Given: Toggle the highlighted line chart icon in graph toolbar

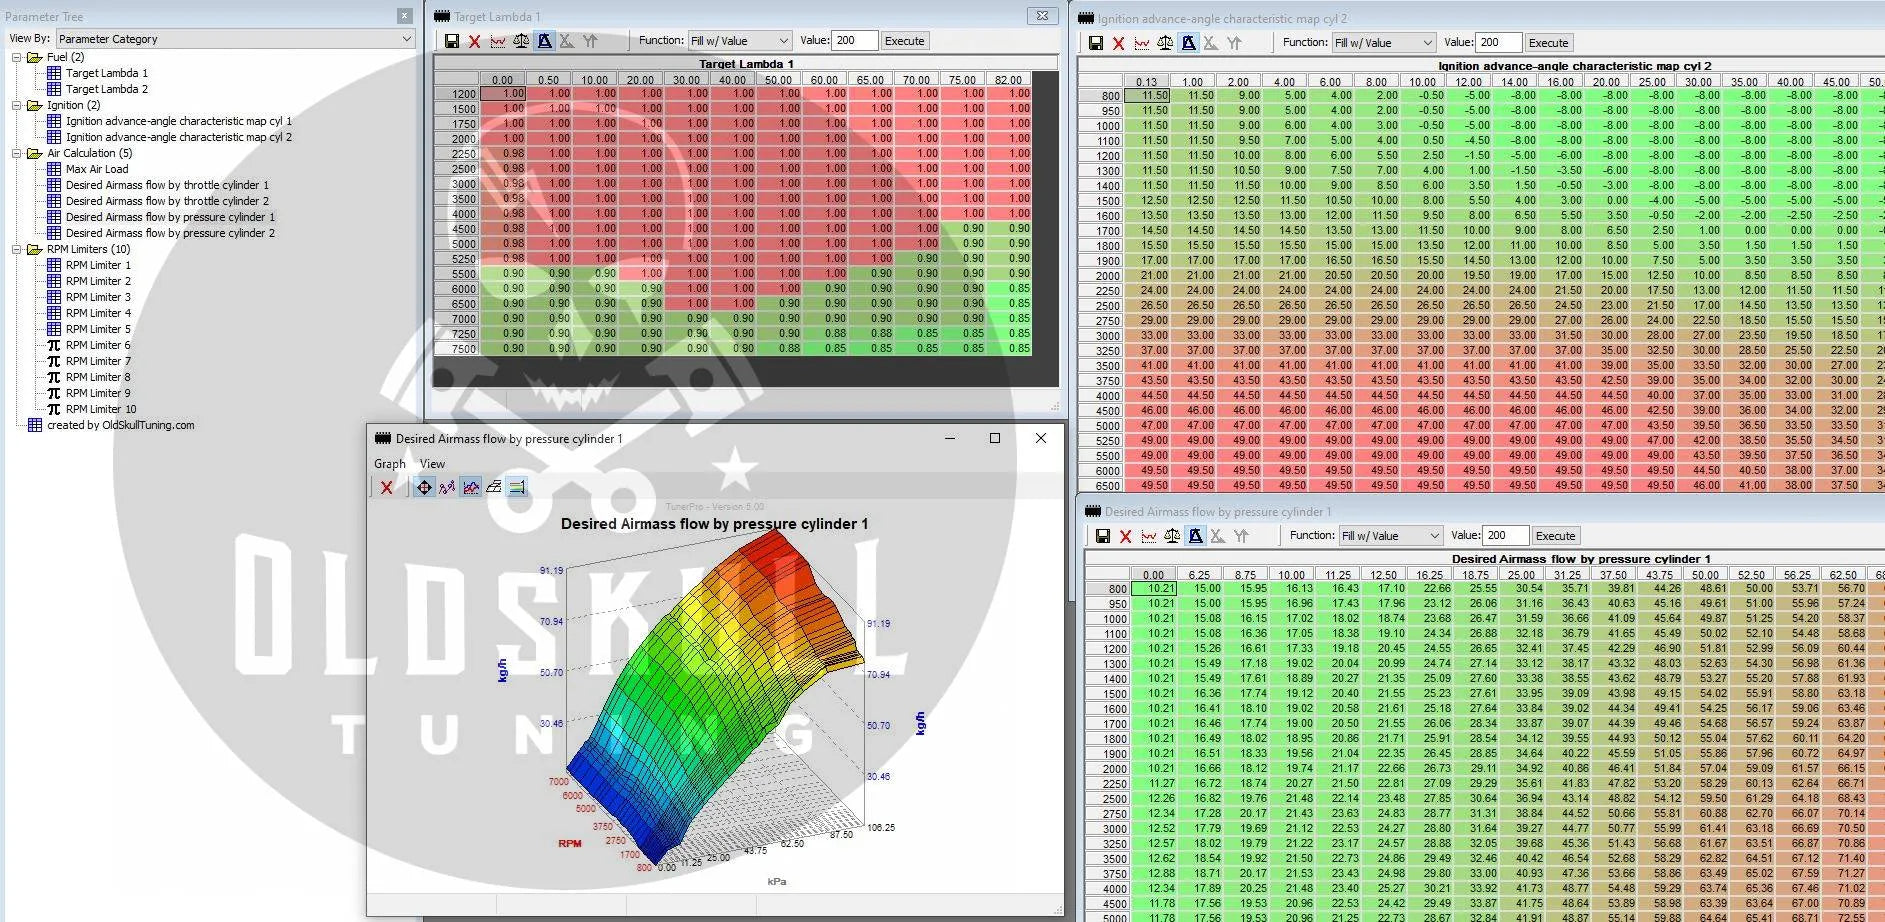Looking at the screenshot, I should (x=470, y=487).
